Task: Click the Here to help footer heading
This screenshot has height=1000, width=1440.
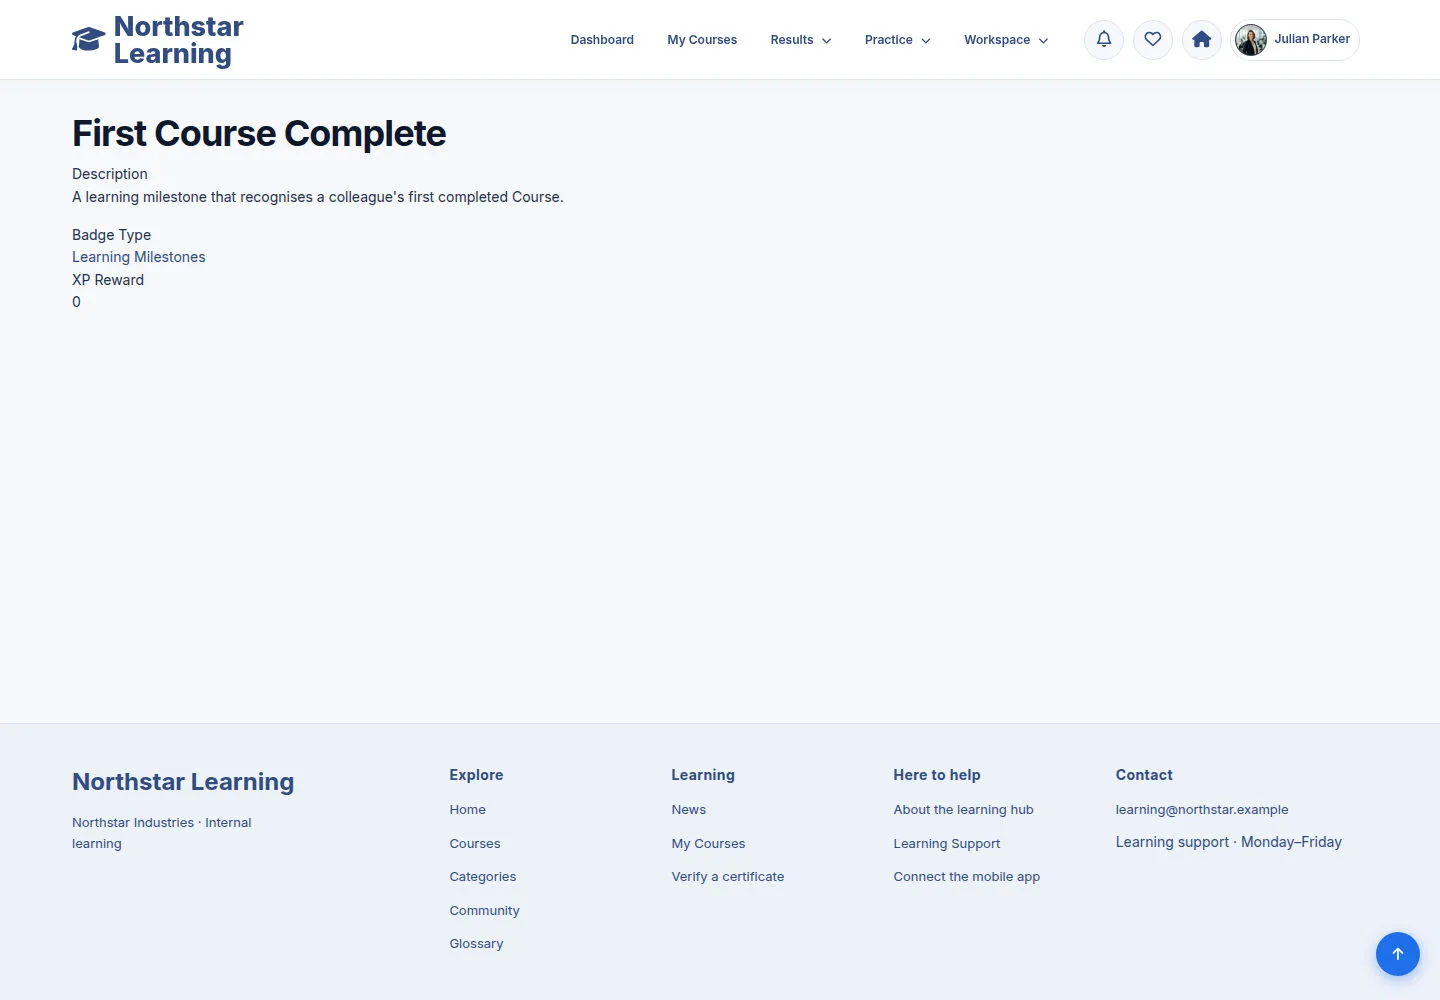Action: [937, 775]
